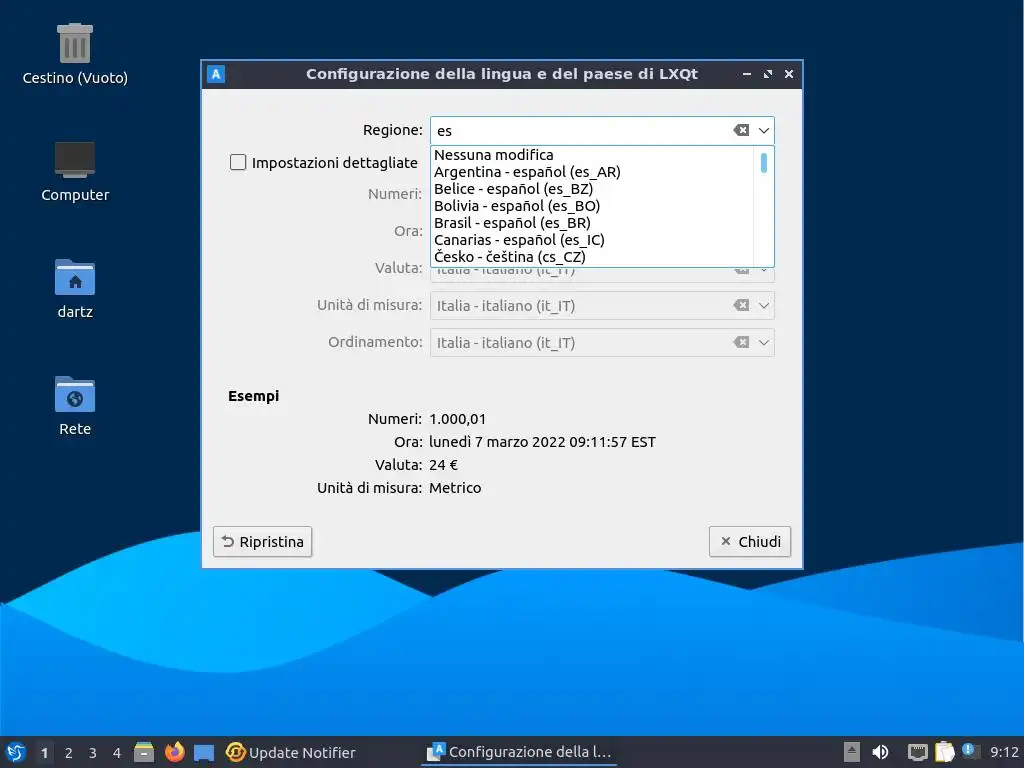Click the show desktop icon in taskbar

point(204,752)
